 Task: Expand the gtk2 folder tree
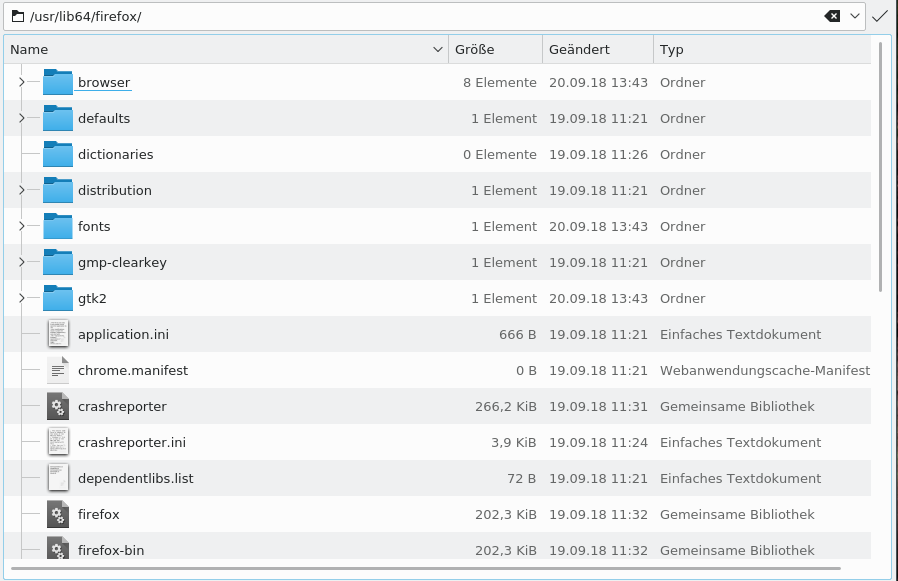[x=22, y=299]
